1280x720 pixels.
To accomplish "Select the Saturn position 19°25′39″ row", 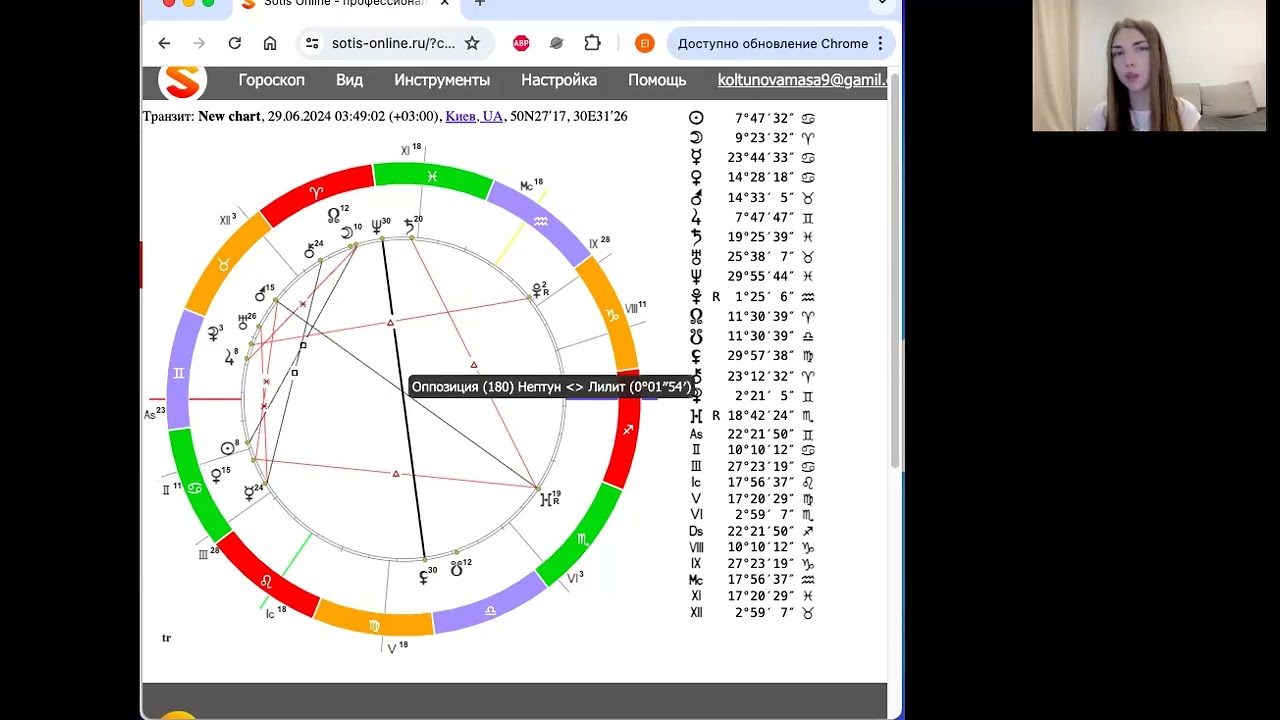I will point(752,237).
